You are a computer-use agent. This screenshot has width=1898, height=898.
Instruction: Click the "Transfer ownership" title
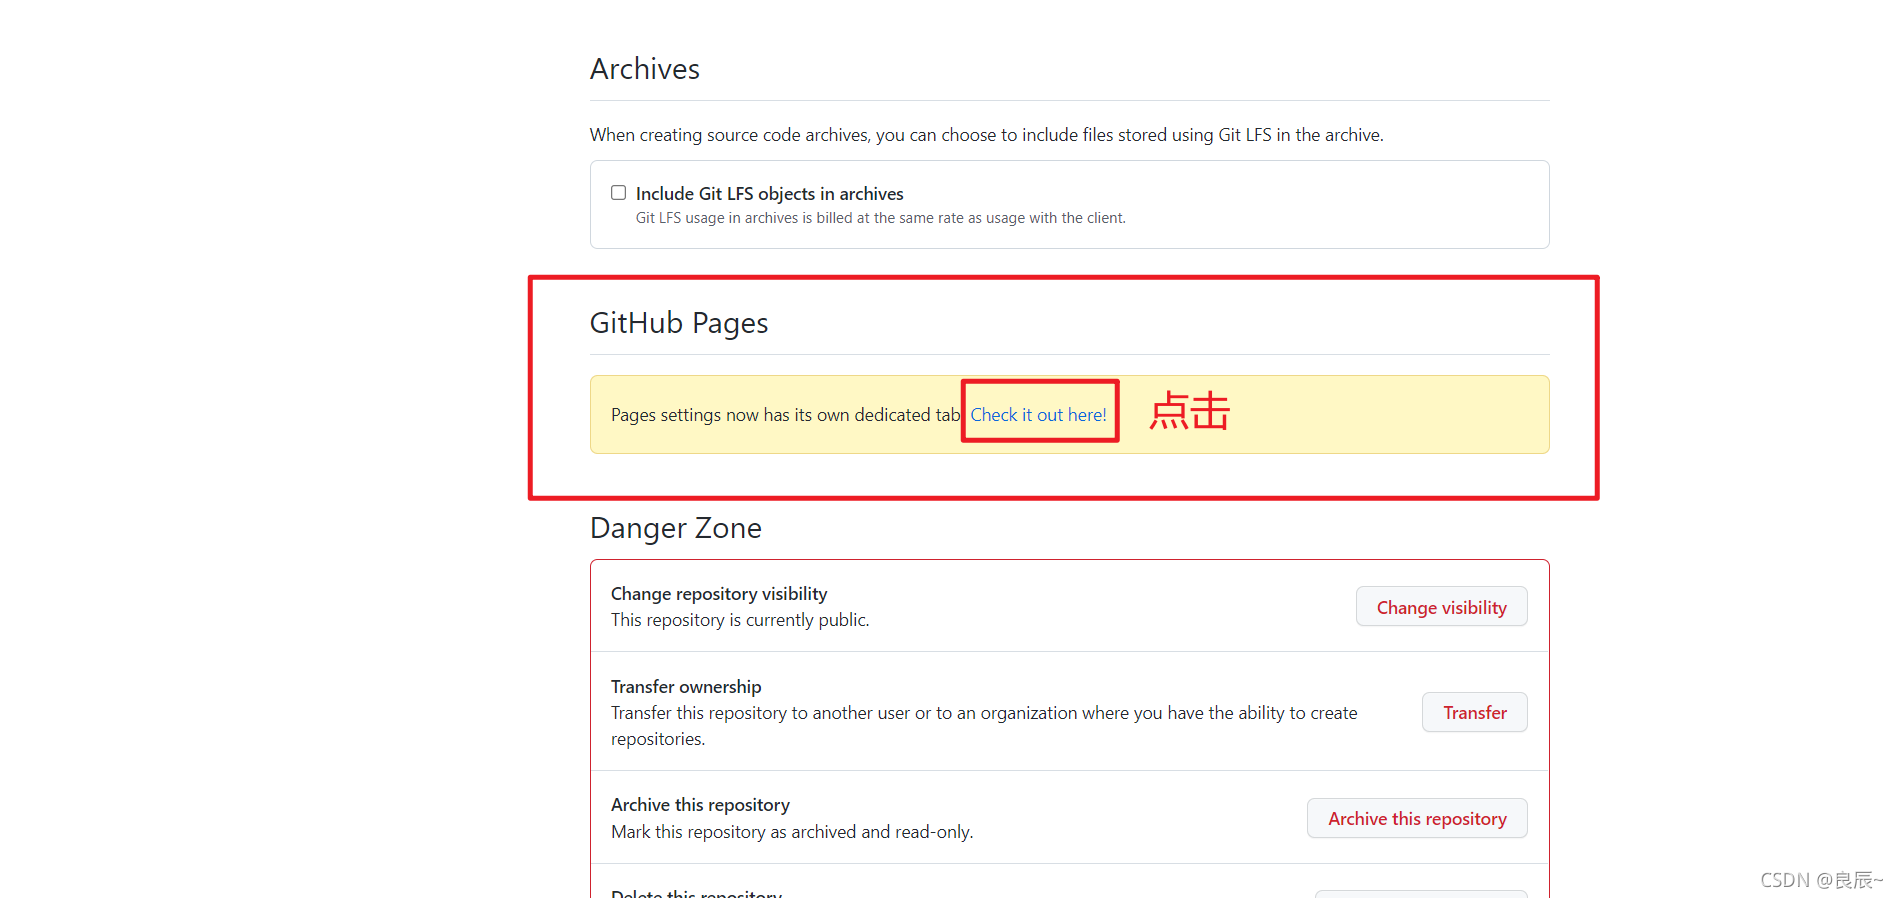click(686, 687)
